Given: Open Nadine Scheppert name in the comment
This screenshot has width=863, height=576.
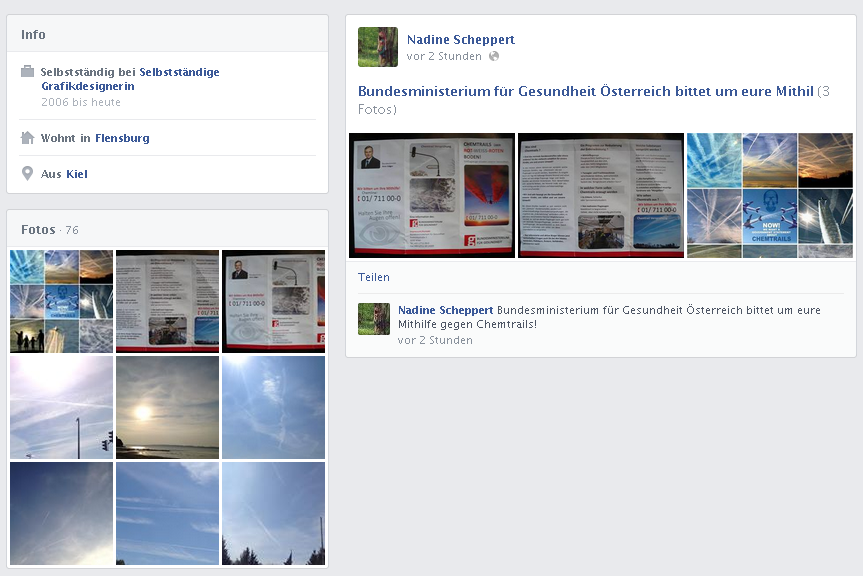Looking at the screenshot, I should (x=445, y=310).
